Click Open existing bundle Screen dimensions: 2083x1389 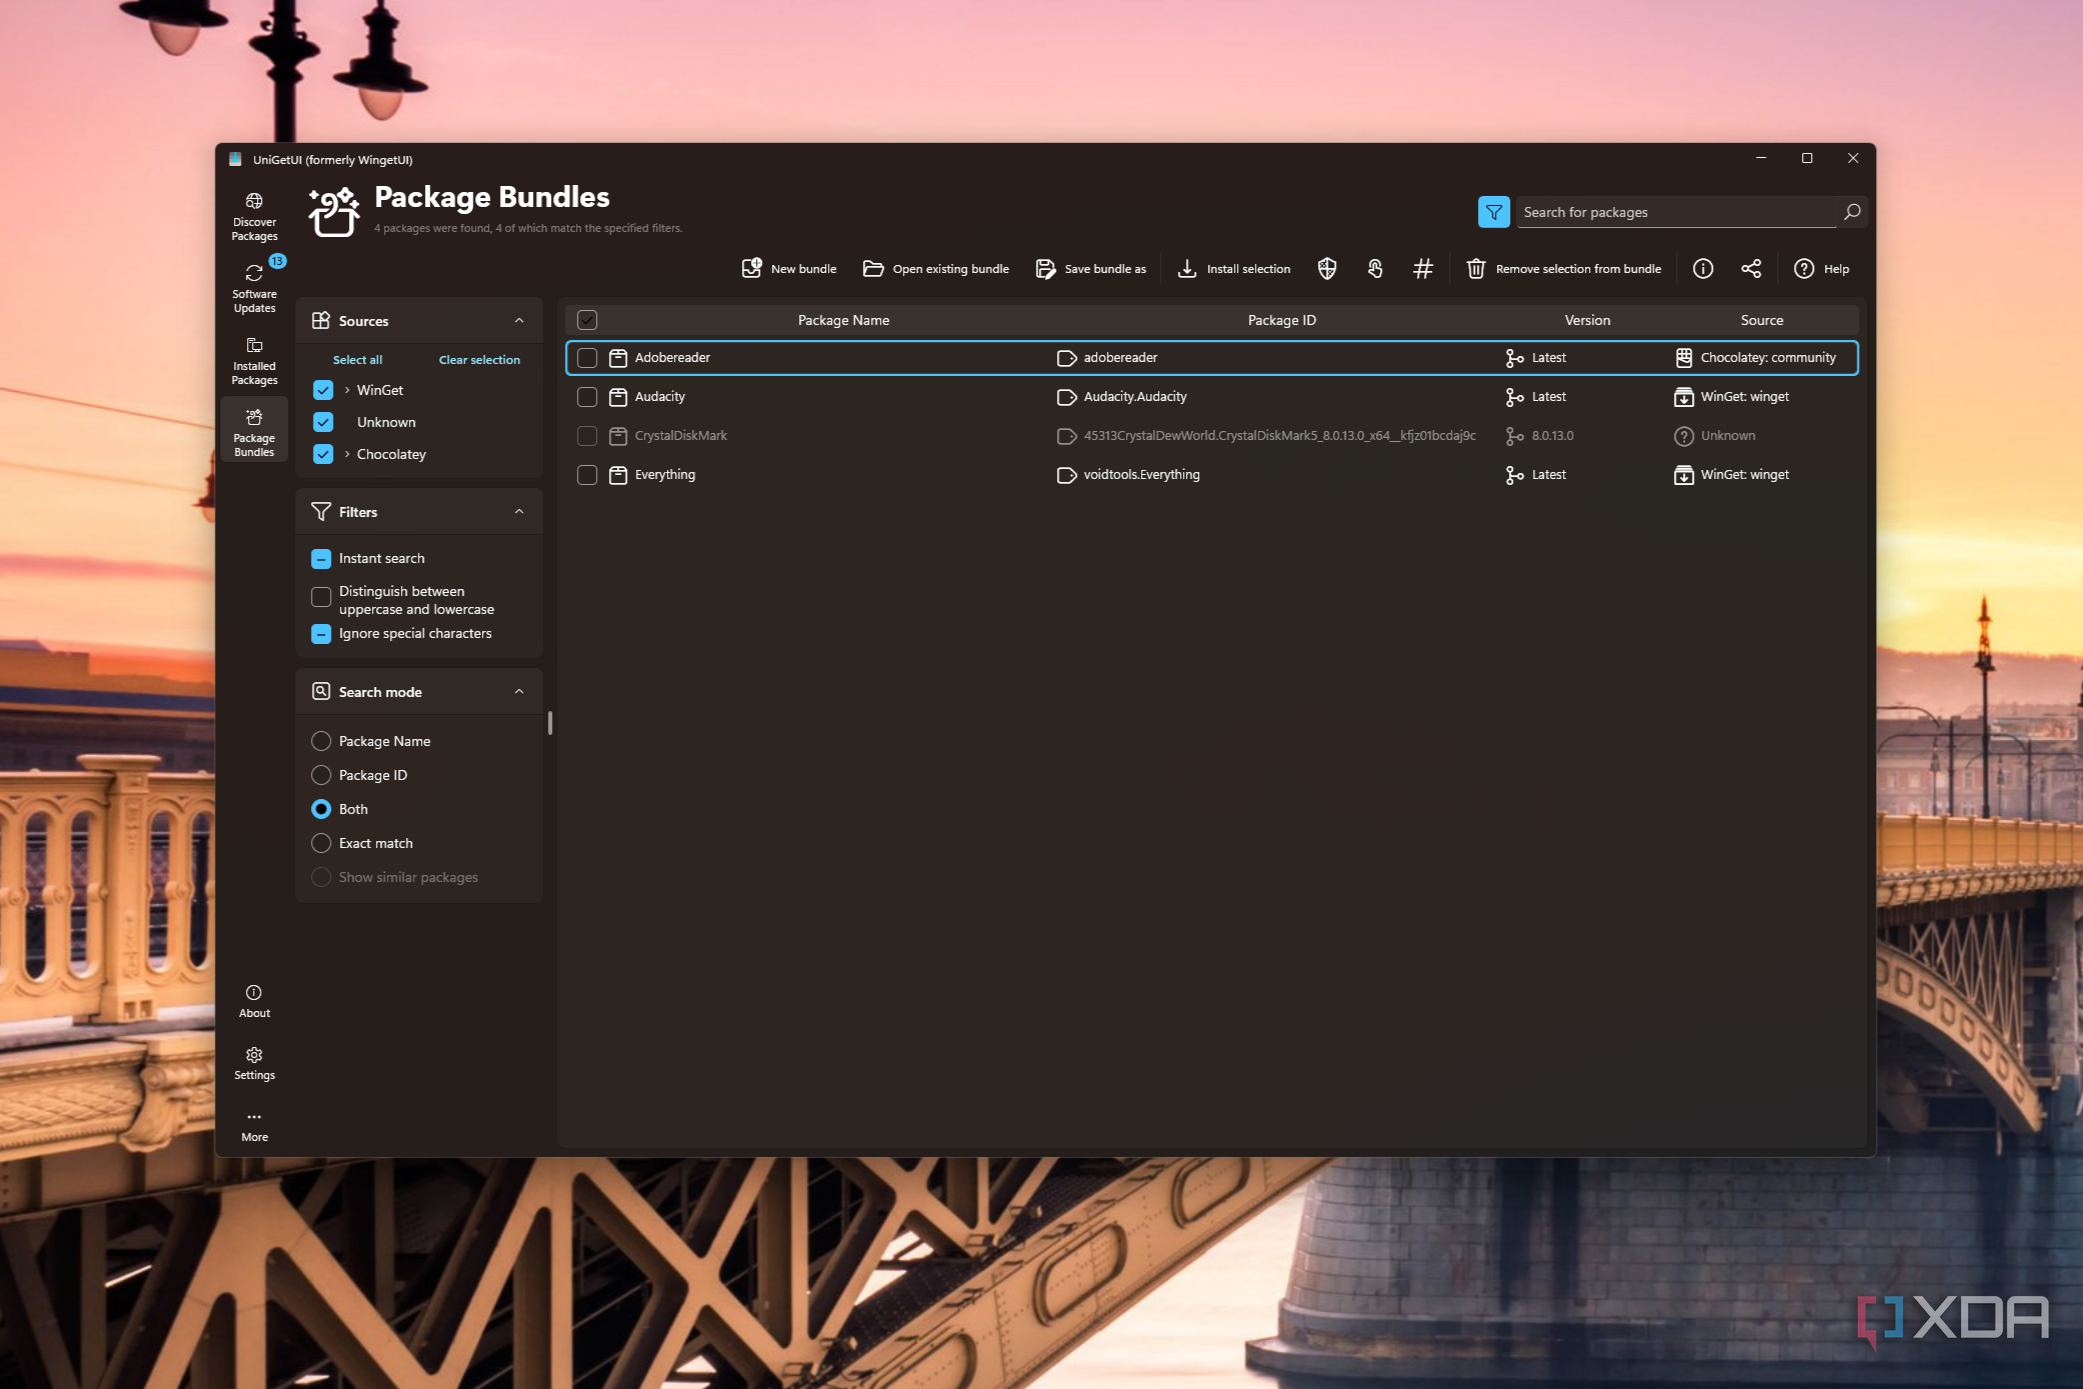936,269
